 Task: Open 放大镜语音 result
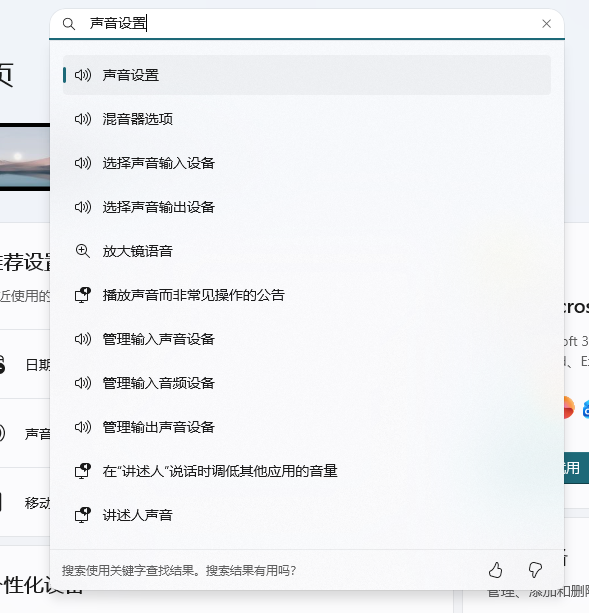click(307, 251)
